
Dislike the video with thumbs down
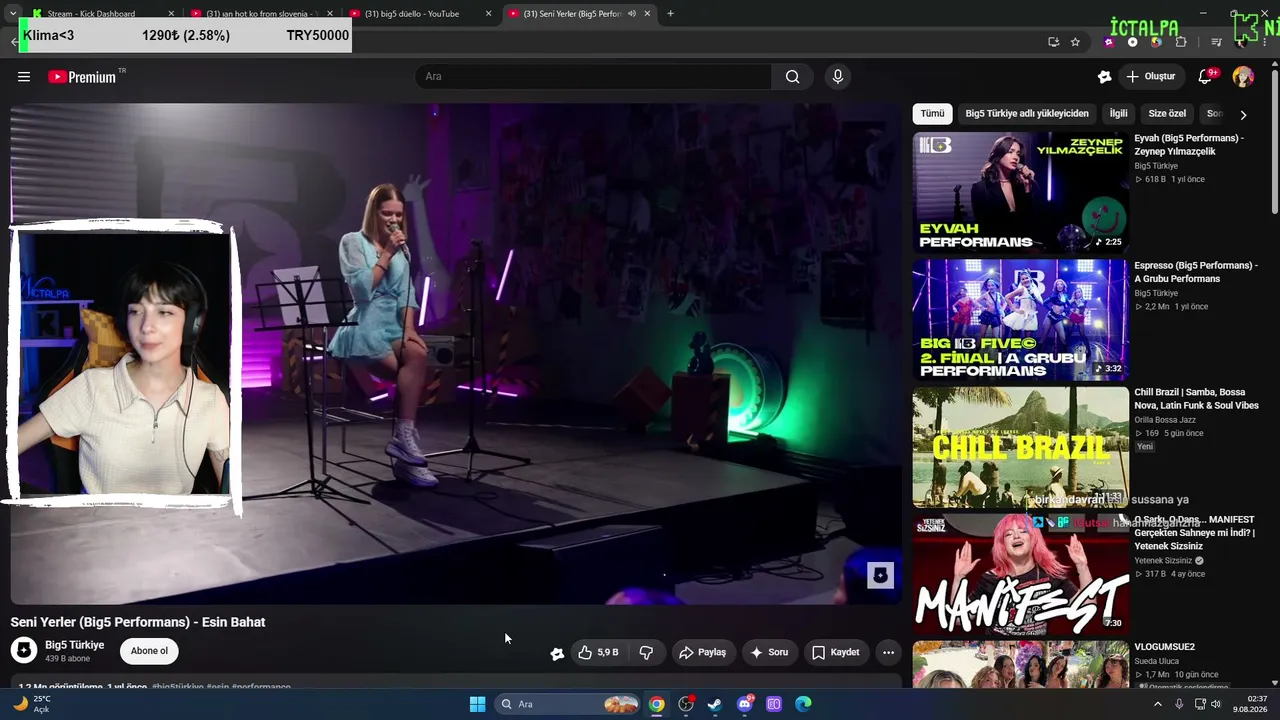point(646,652)
